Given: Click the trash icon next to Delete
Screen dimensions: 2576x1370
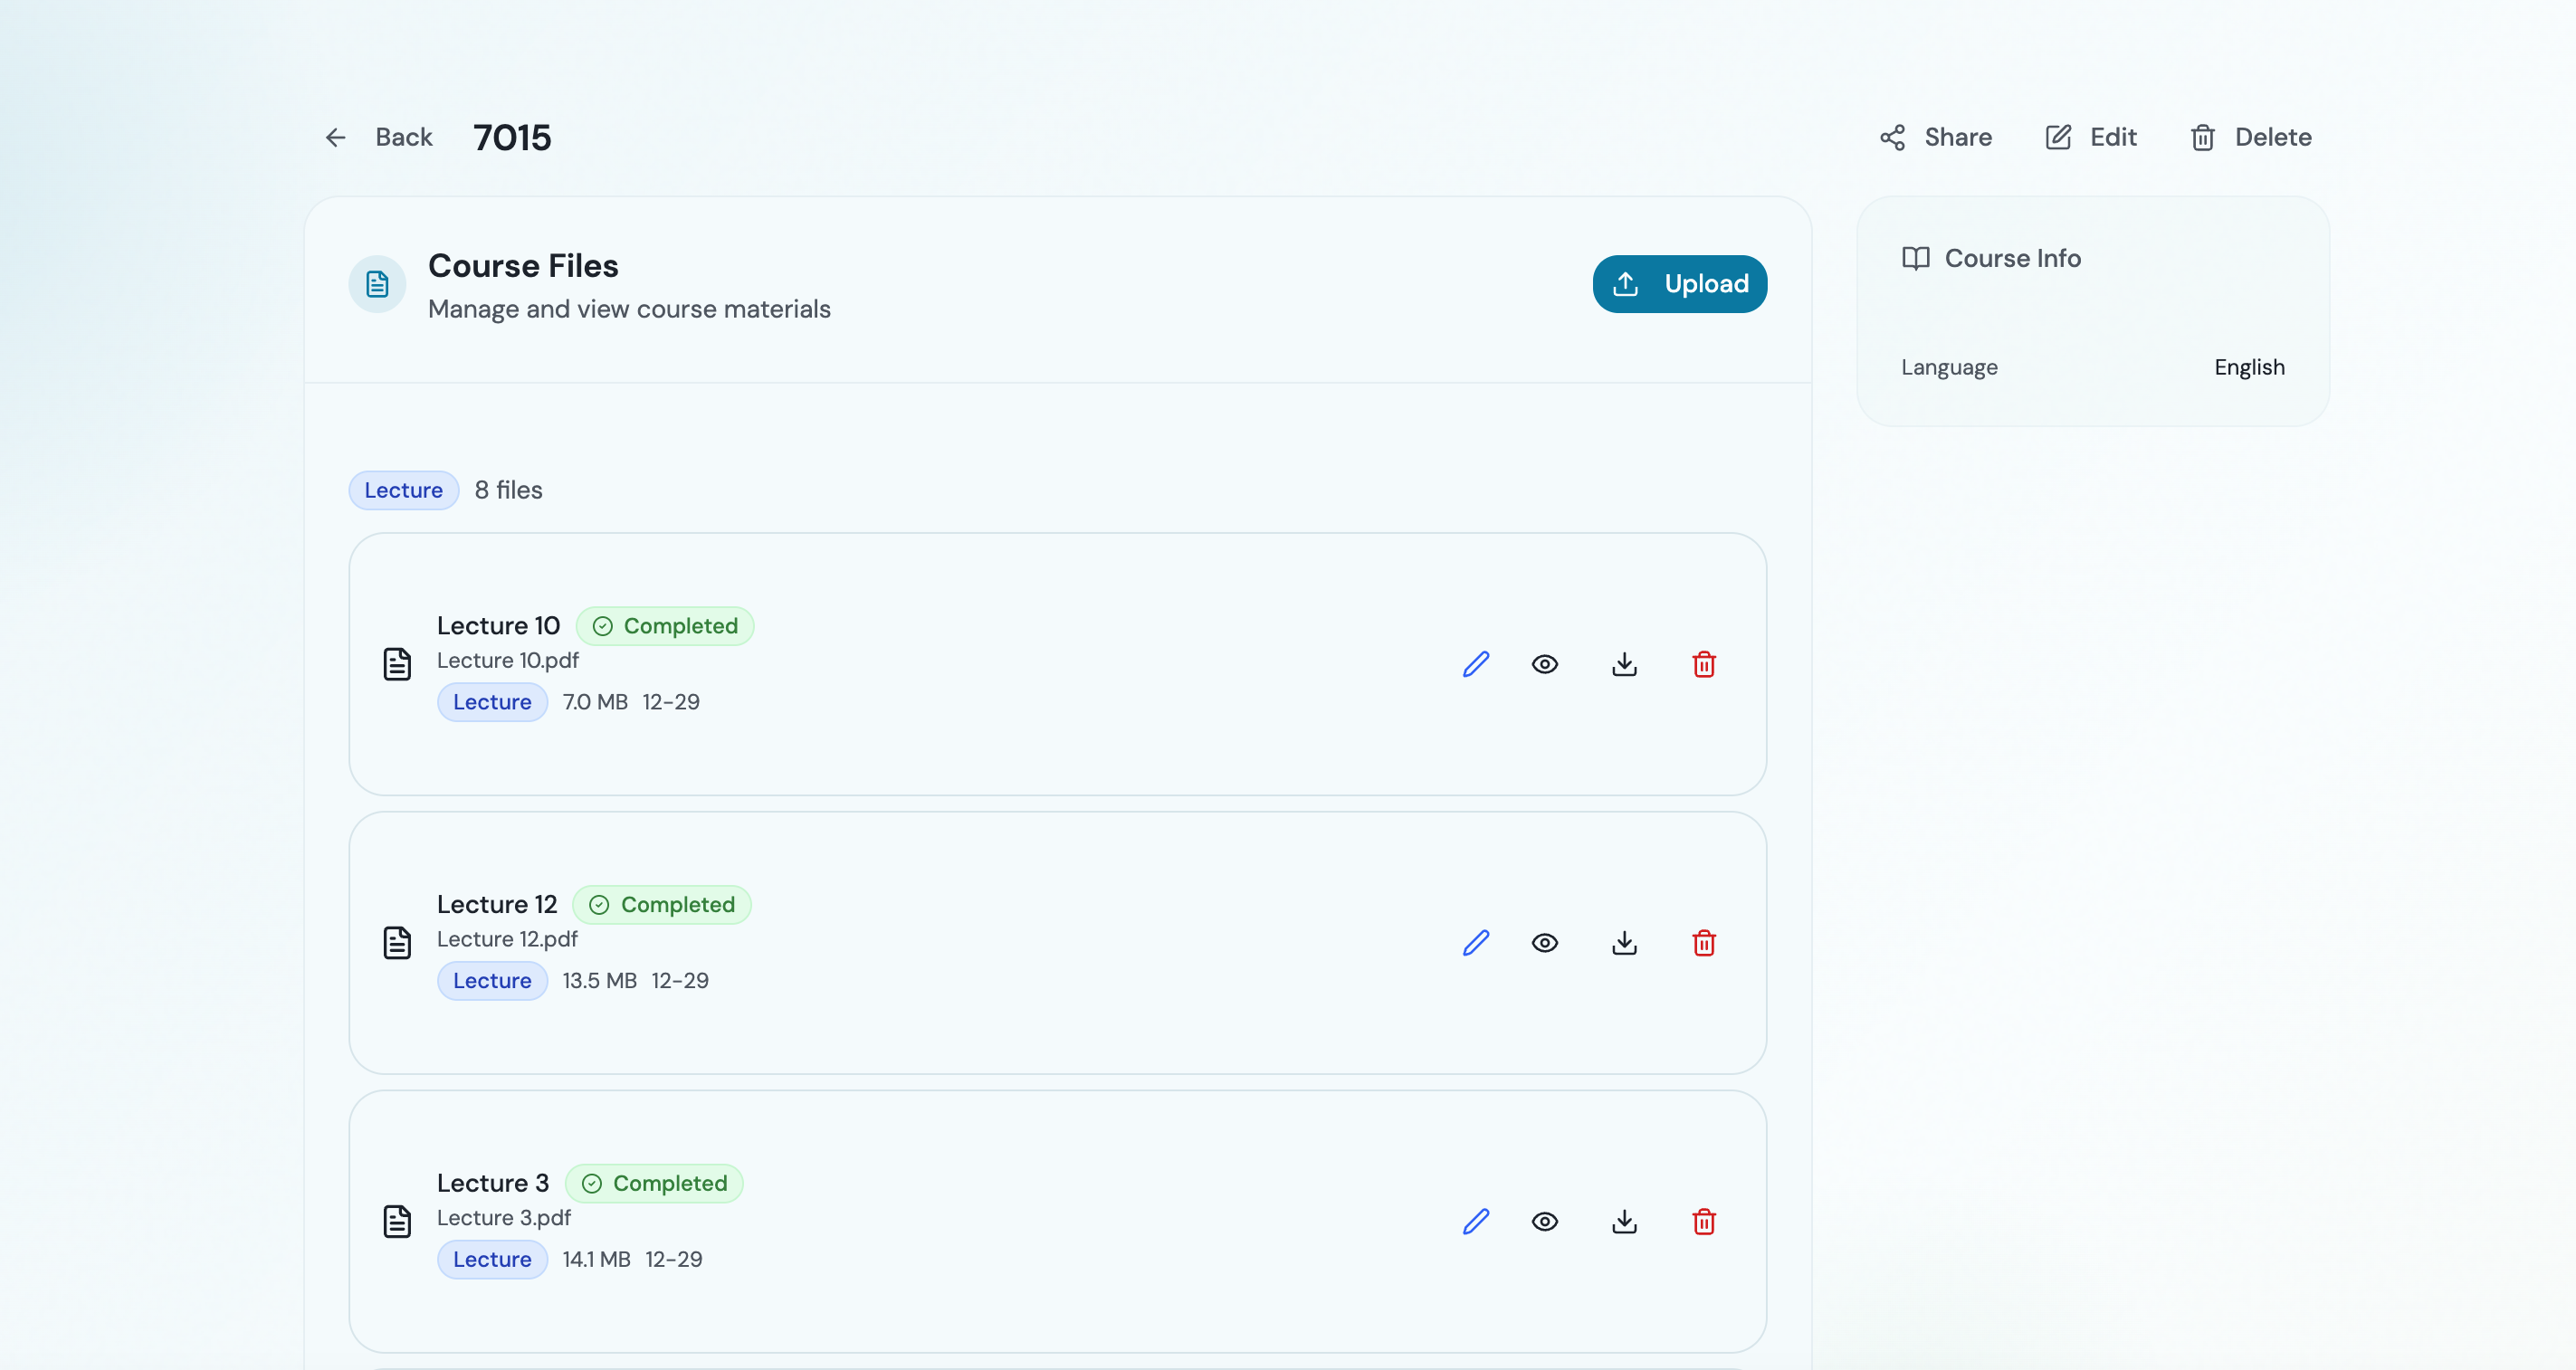Looking at the screenshot, I should coord(2202,137).
